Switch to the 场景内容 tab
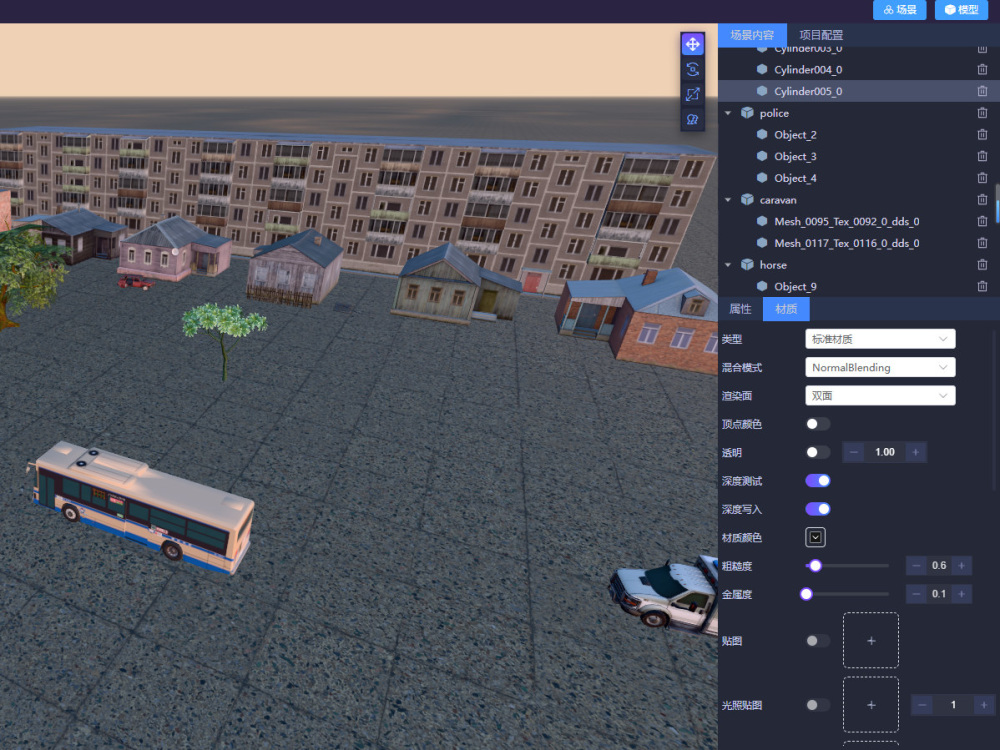Viewport: 1000px width, 750px height. pyautogui.click(x=752, y=35)
